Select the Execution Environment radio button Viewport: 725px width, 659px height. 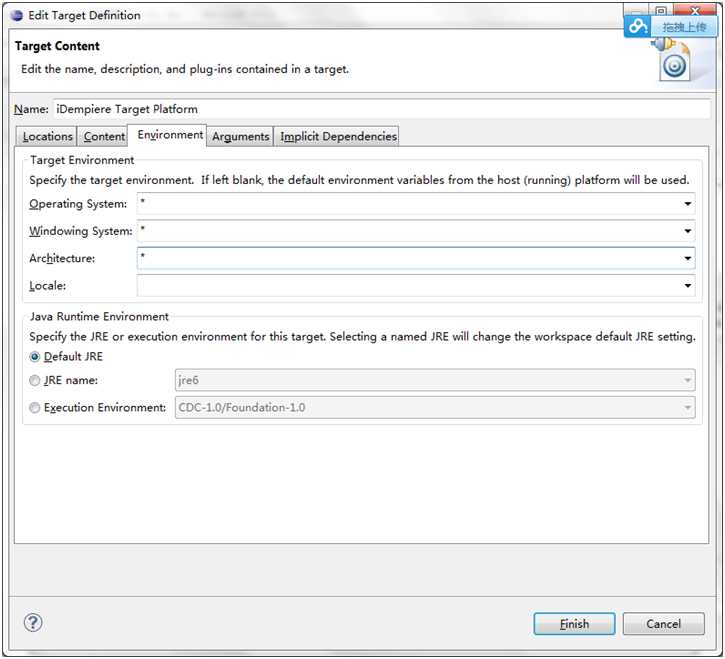[35, 407]
